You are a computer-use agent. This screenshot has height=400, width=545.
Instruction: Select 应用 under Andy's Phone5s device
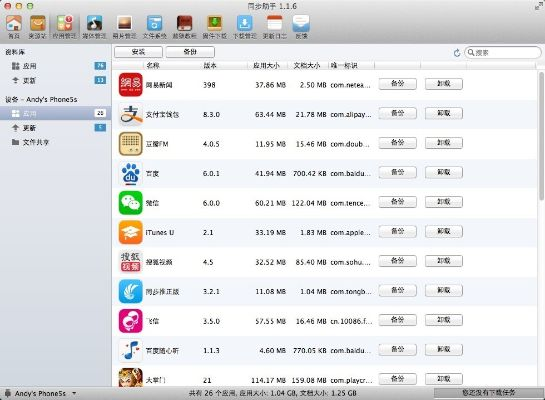(56, 113)
